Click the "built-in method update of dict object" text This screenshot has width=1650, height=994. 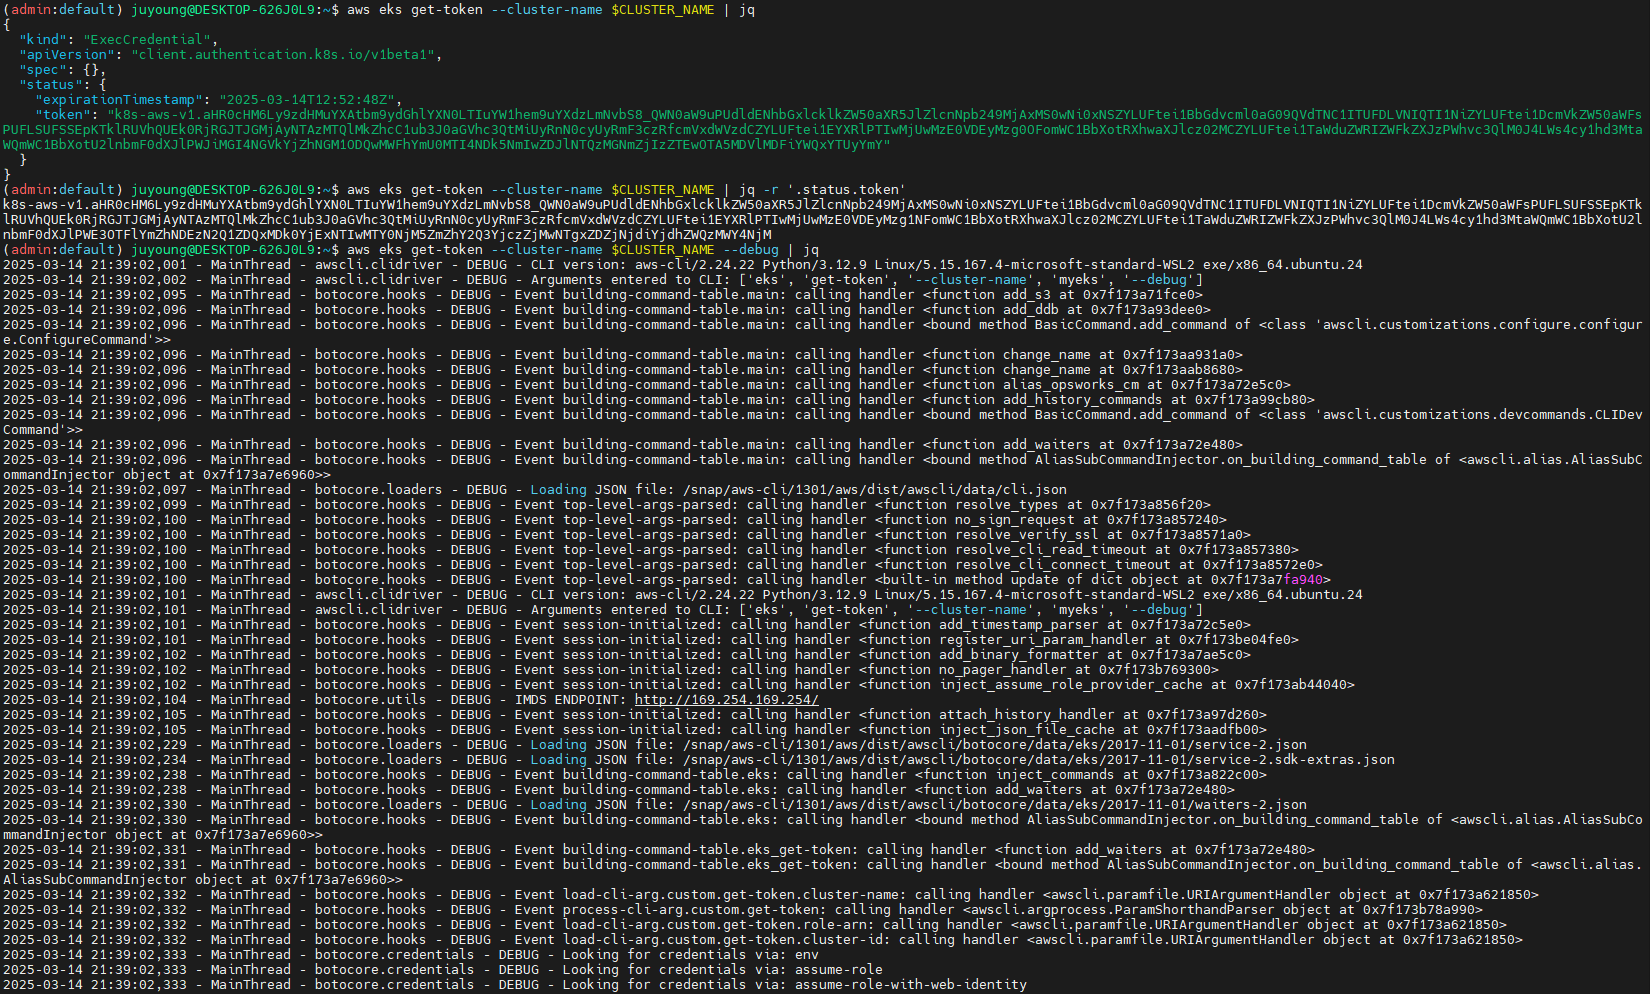click(x=1031, y=580)
